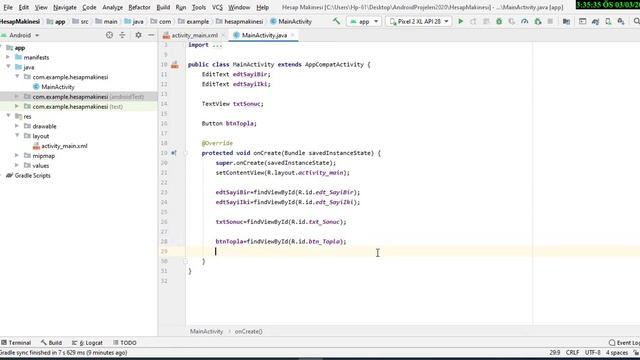Expand com.example.hesapmakinesi (androidTest) package
The image size is (640, 360).
[17, 97]
